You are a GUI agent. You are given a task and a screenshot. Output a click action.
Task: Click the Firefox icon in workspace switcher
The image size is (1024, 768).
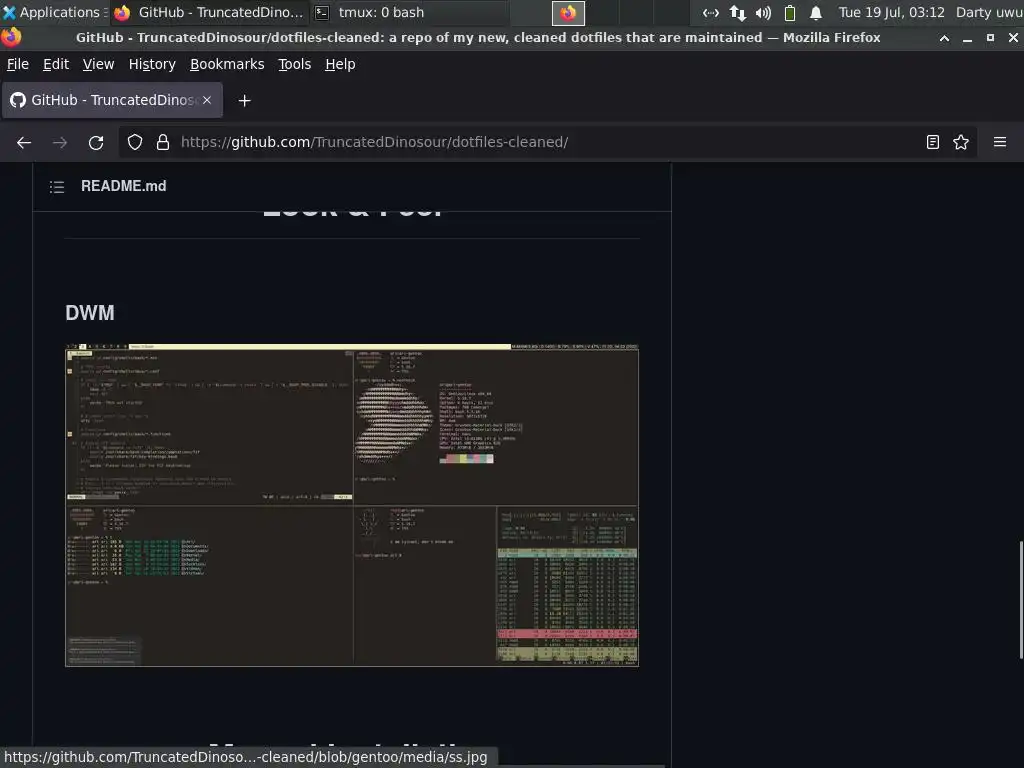(568, 13)
